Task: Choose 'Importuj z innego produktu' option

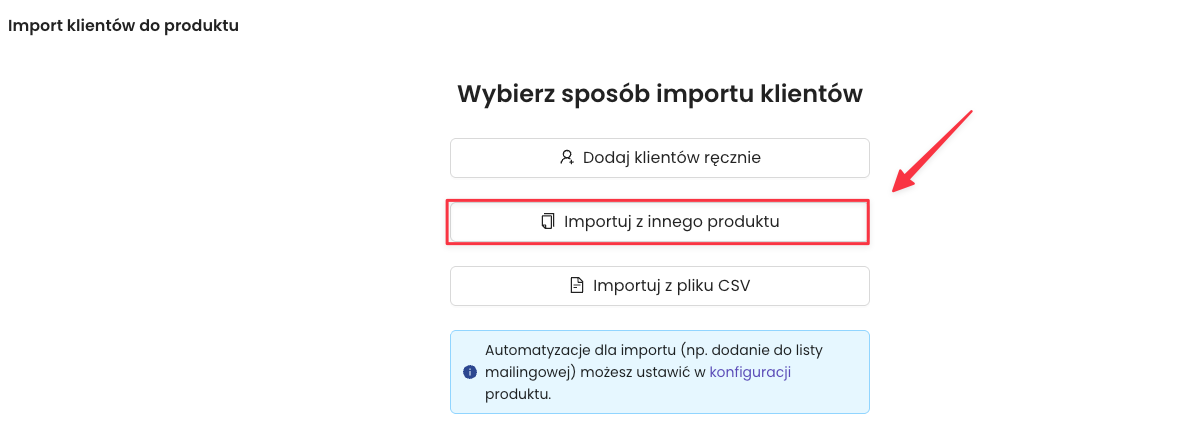Action: point(659,222)
